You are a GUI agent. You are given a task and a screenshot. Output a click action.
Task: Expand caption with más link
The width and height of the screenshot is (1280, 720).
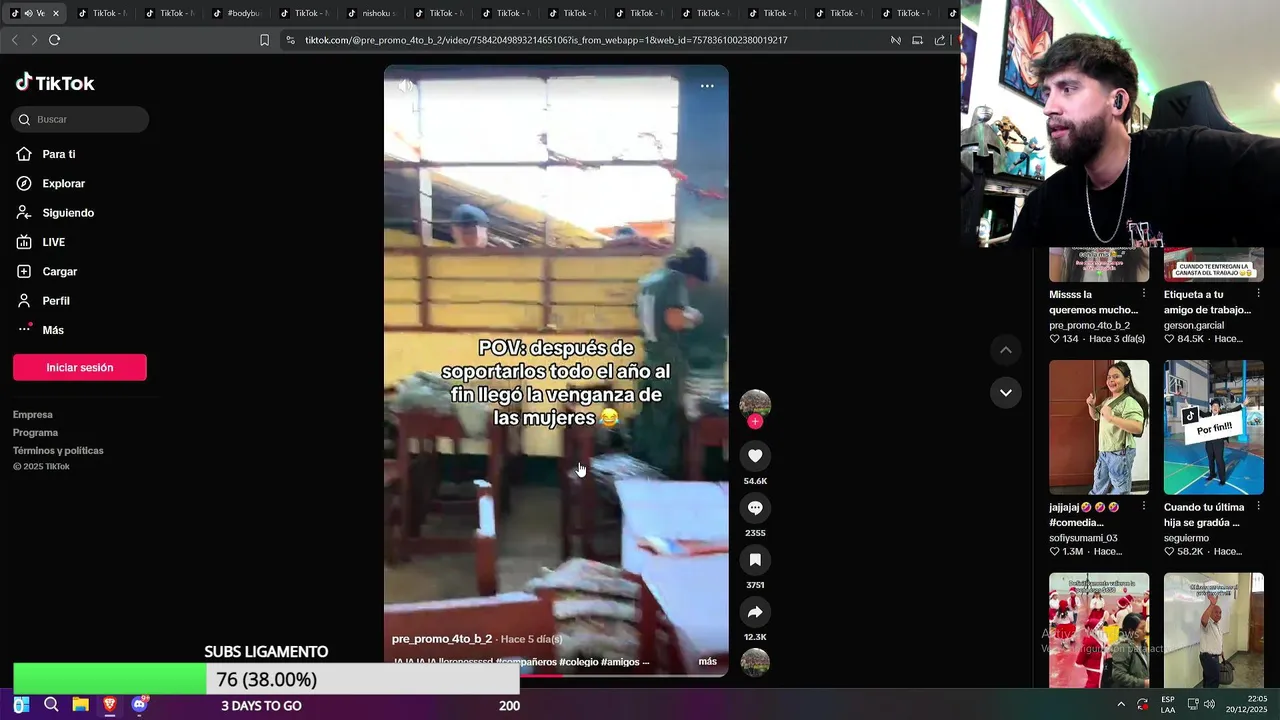pos(707,662)
